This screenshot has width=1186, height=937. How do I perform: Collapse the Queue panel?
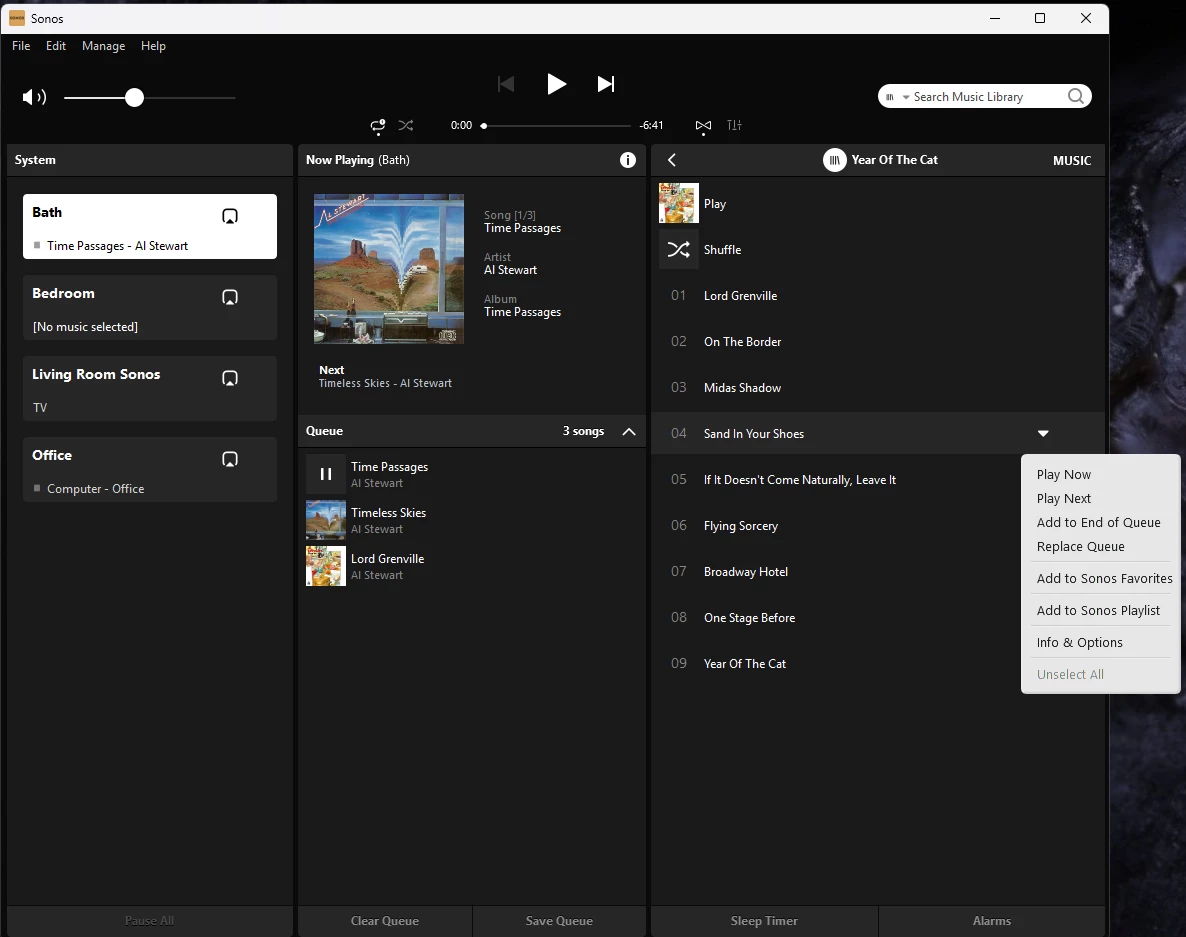[629, 432]
